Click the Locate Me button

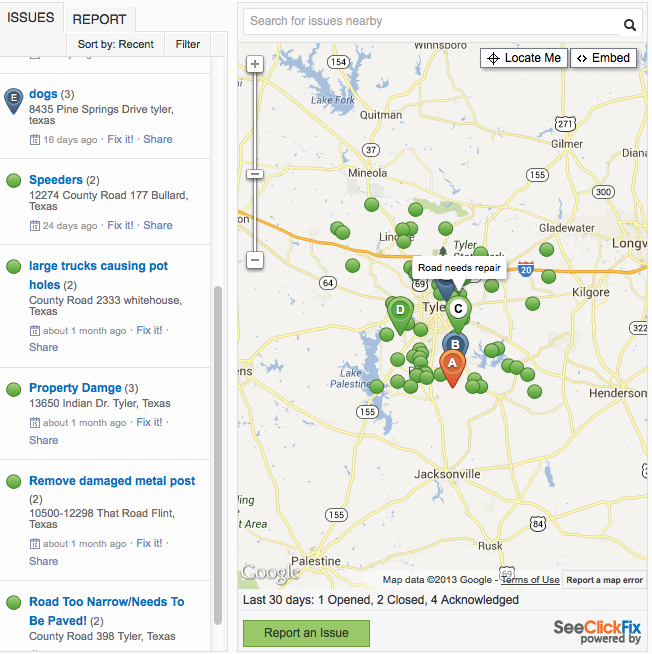pyautogui.click(x=524, y=58)
